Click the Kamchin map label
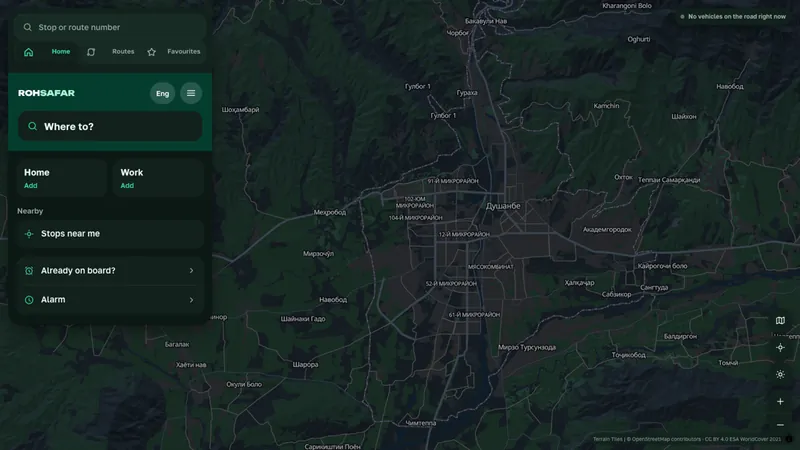Image resolution: width=800 pixels, height=450 pixels. pyautogui.click(x=606, y=106)
